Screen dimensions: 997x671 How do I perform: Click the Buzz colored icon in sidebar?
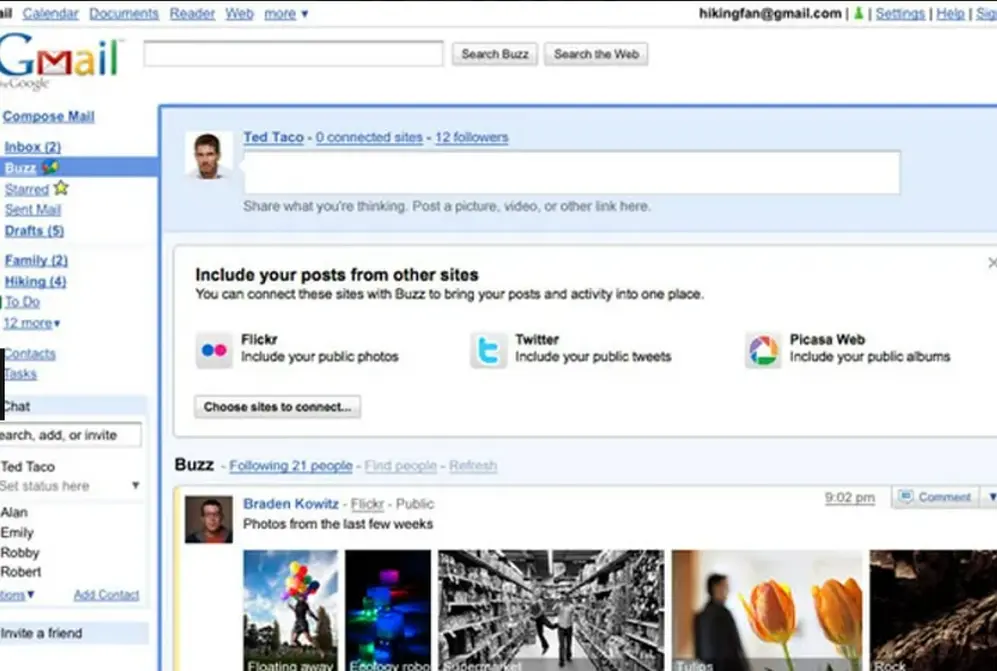click(50, 167)
